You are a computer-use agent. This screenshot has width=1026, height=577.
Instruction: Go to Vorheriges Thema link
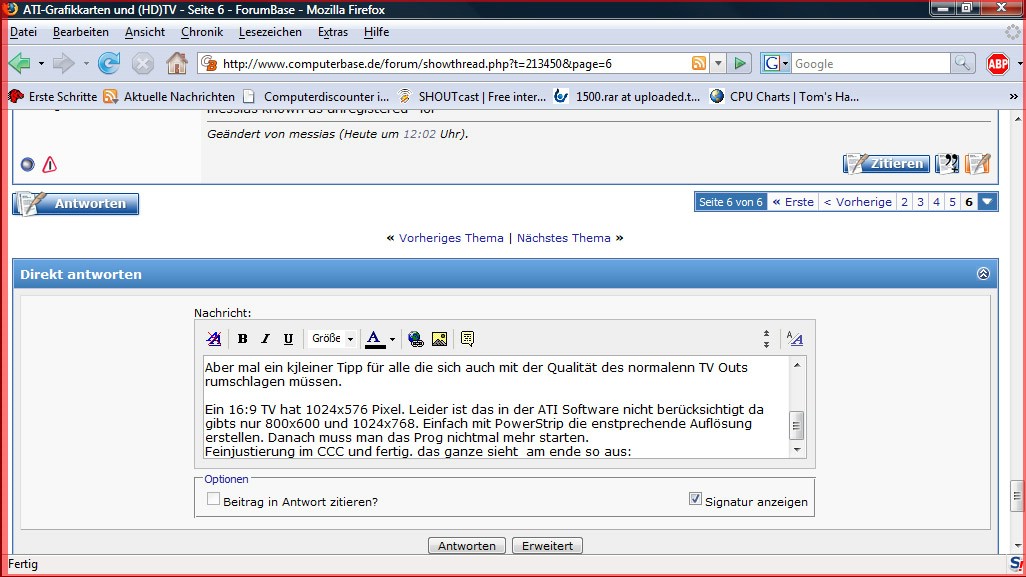click(x=451, y=238)
